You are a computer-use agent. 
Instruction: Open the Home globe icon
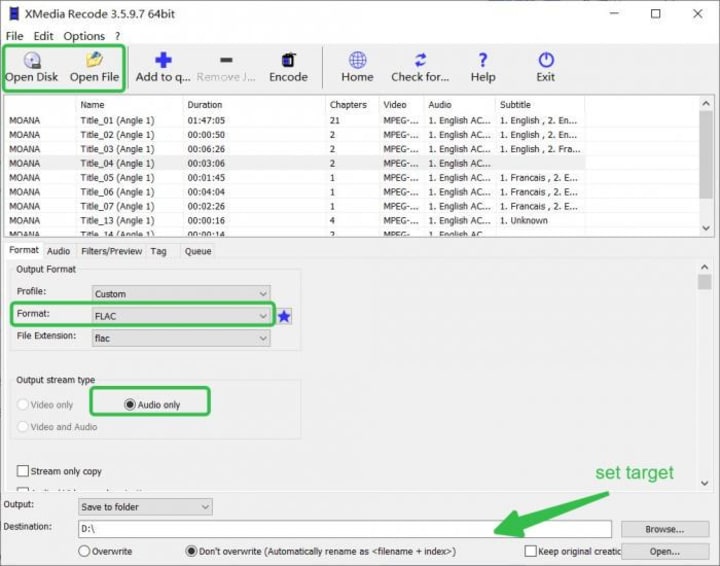(357, 60)
